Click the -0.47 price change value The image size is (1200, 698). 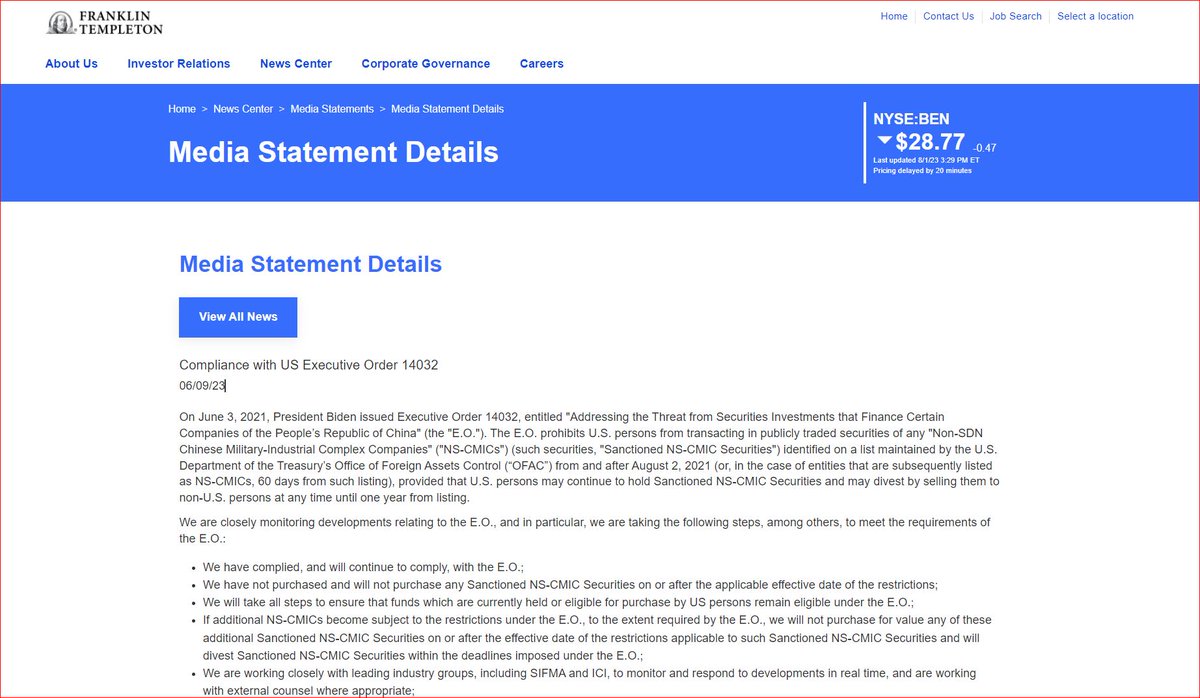984,148
